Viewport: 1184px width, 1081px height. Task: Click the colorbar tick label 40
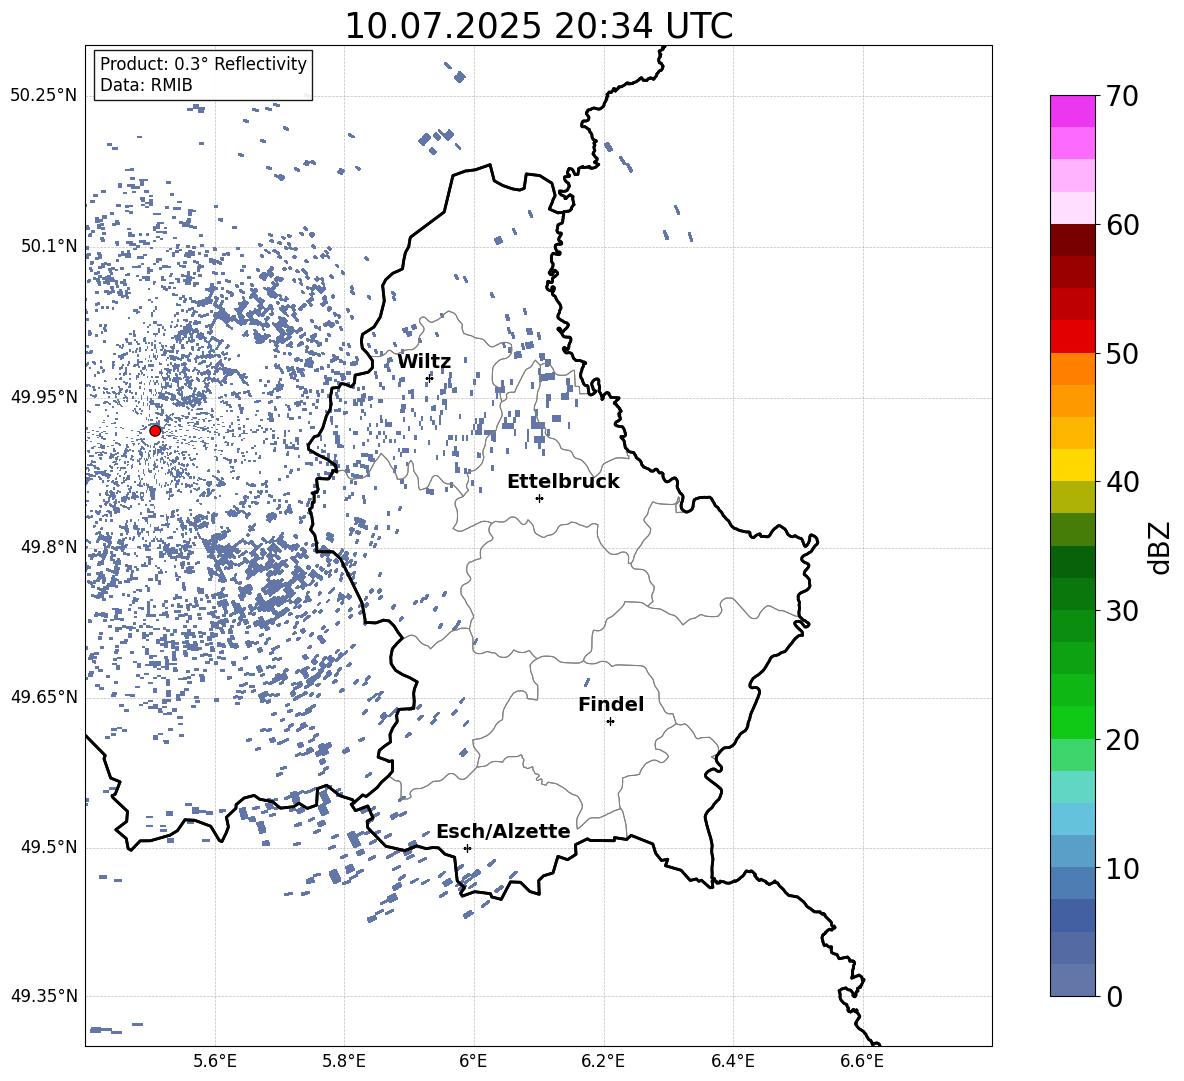1122,482
